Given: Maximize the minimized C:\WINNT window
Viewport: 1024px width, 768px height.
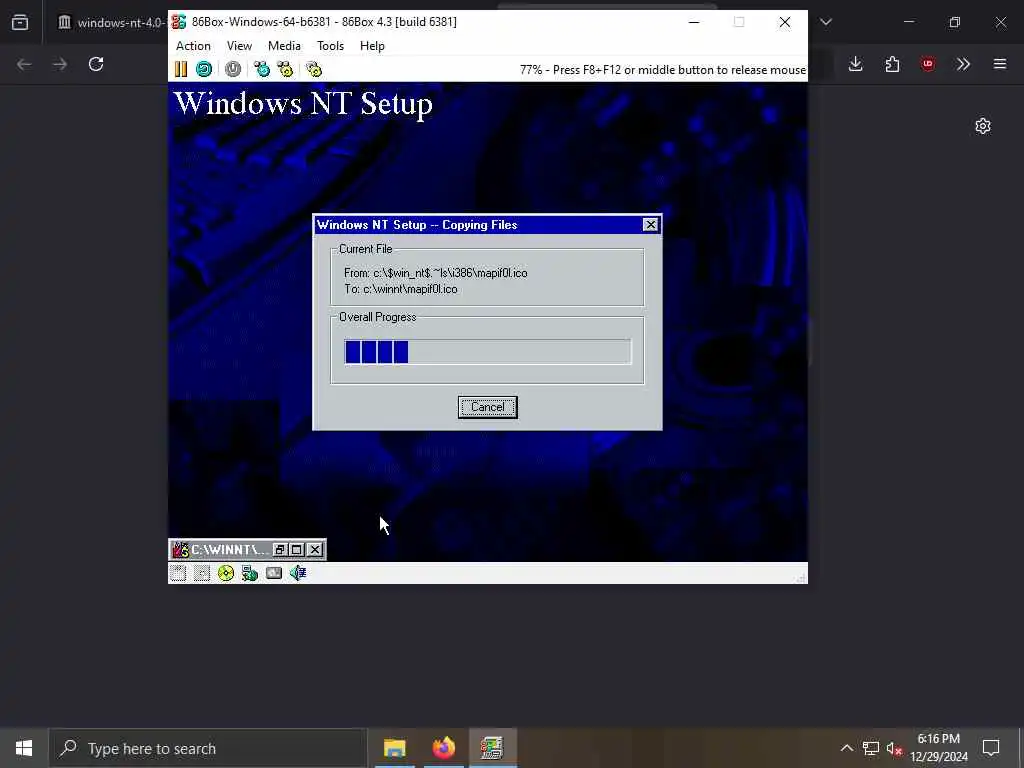Looking at the screenshot, I should [296, 550].
